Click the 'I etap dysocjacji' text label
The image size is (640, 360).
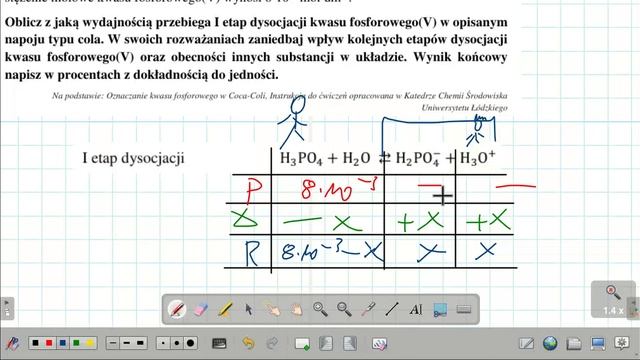pos(133,158)
